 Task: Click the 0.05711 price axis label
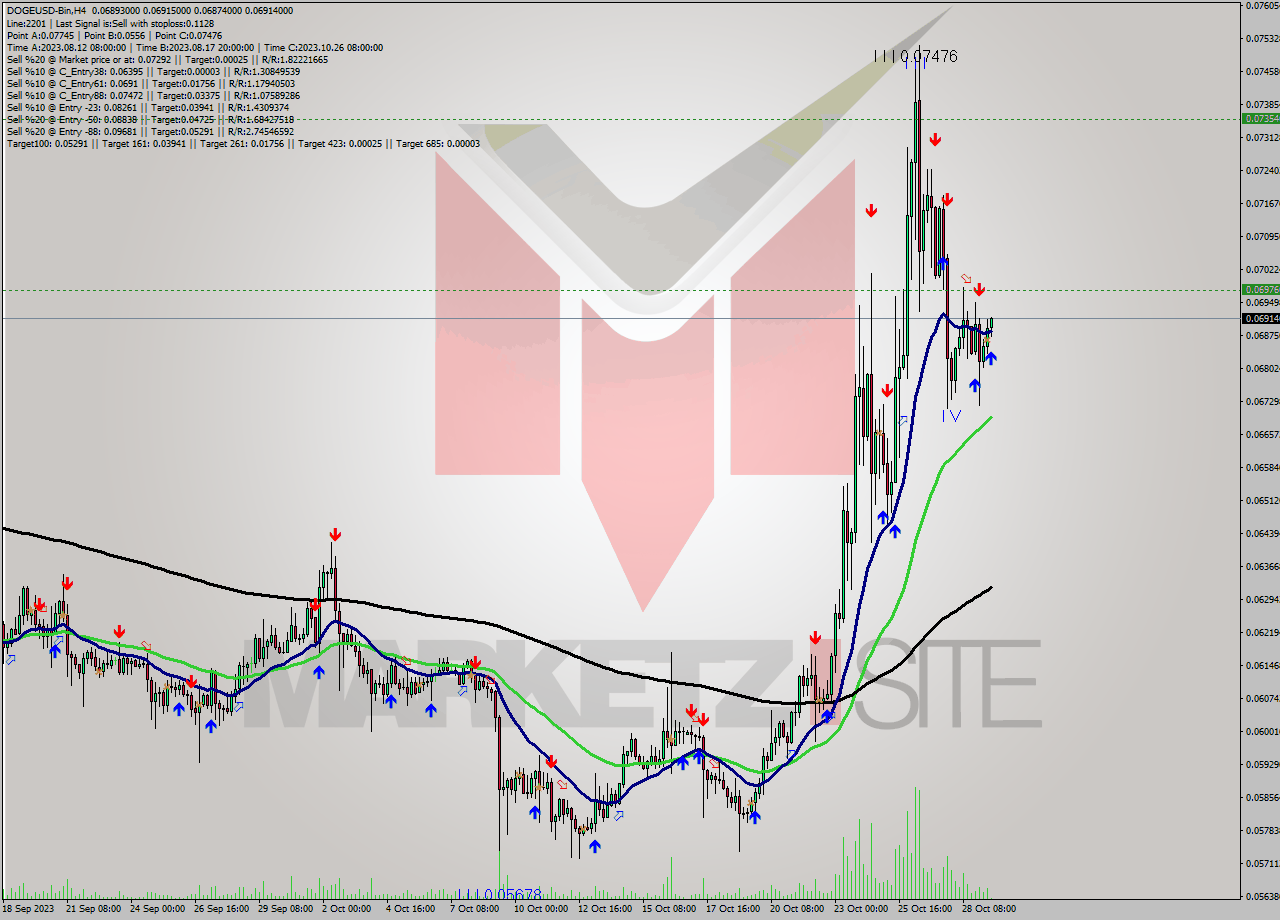(x=1262, y=863)
